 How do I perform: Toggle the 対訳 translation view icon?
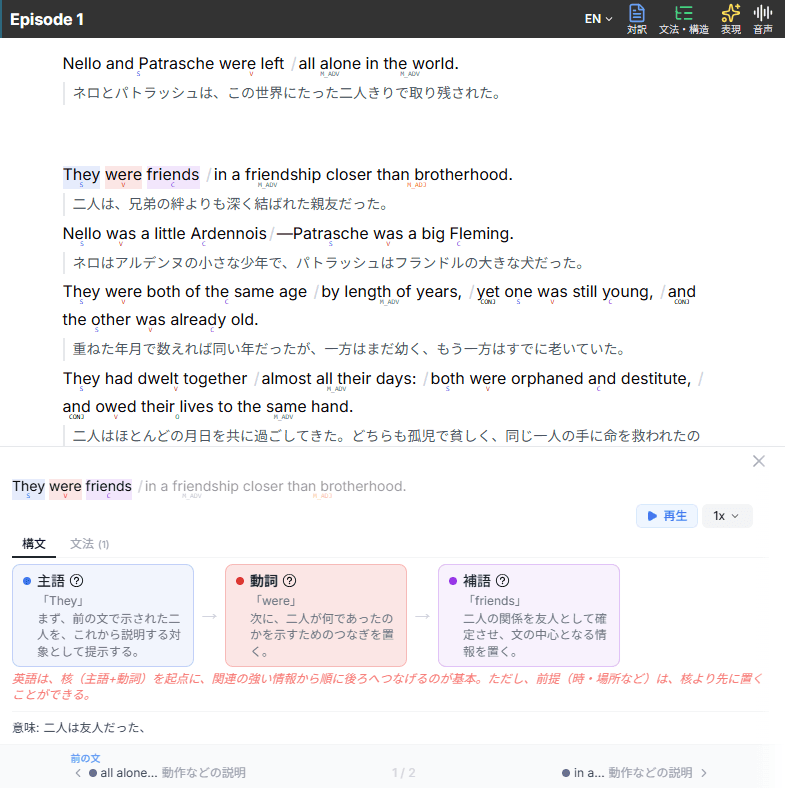tap(637, 19)
